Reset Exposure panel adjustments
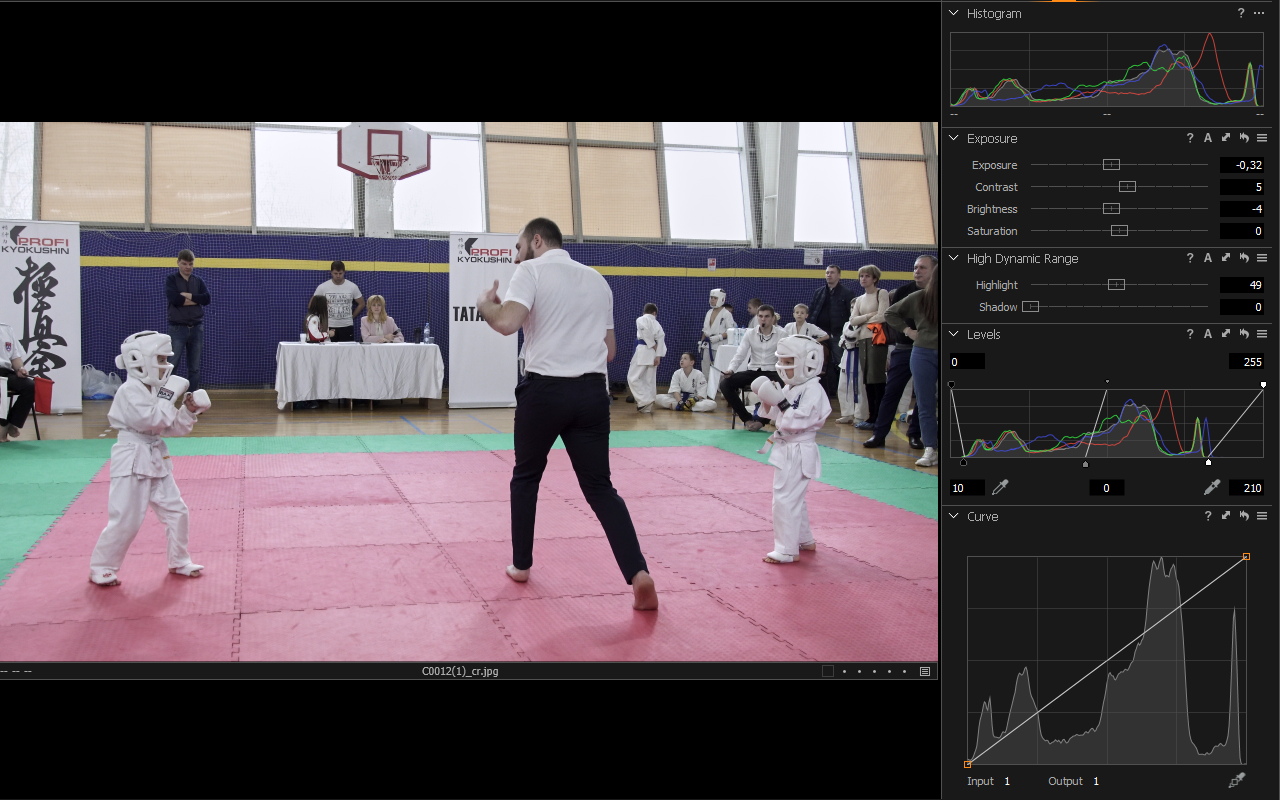Image resolution: width=1280 pixels, height=800 pixels. click(1244, 138)
